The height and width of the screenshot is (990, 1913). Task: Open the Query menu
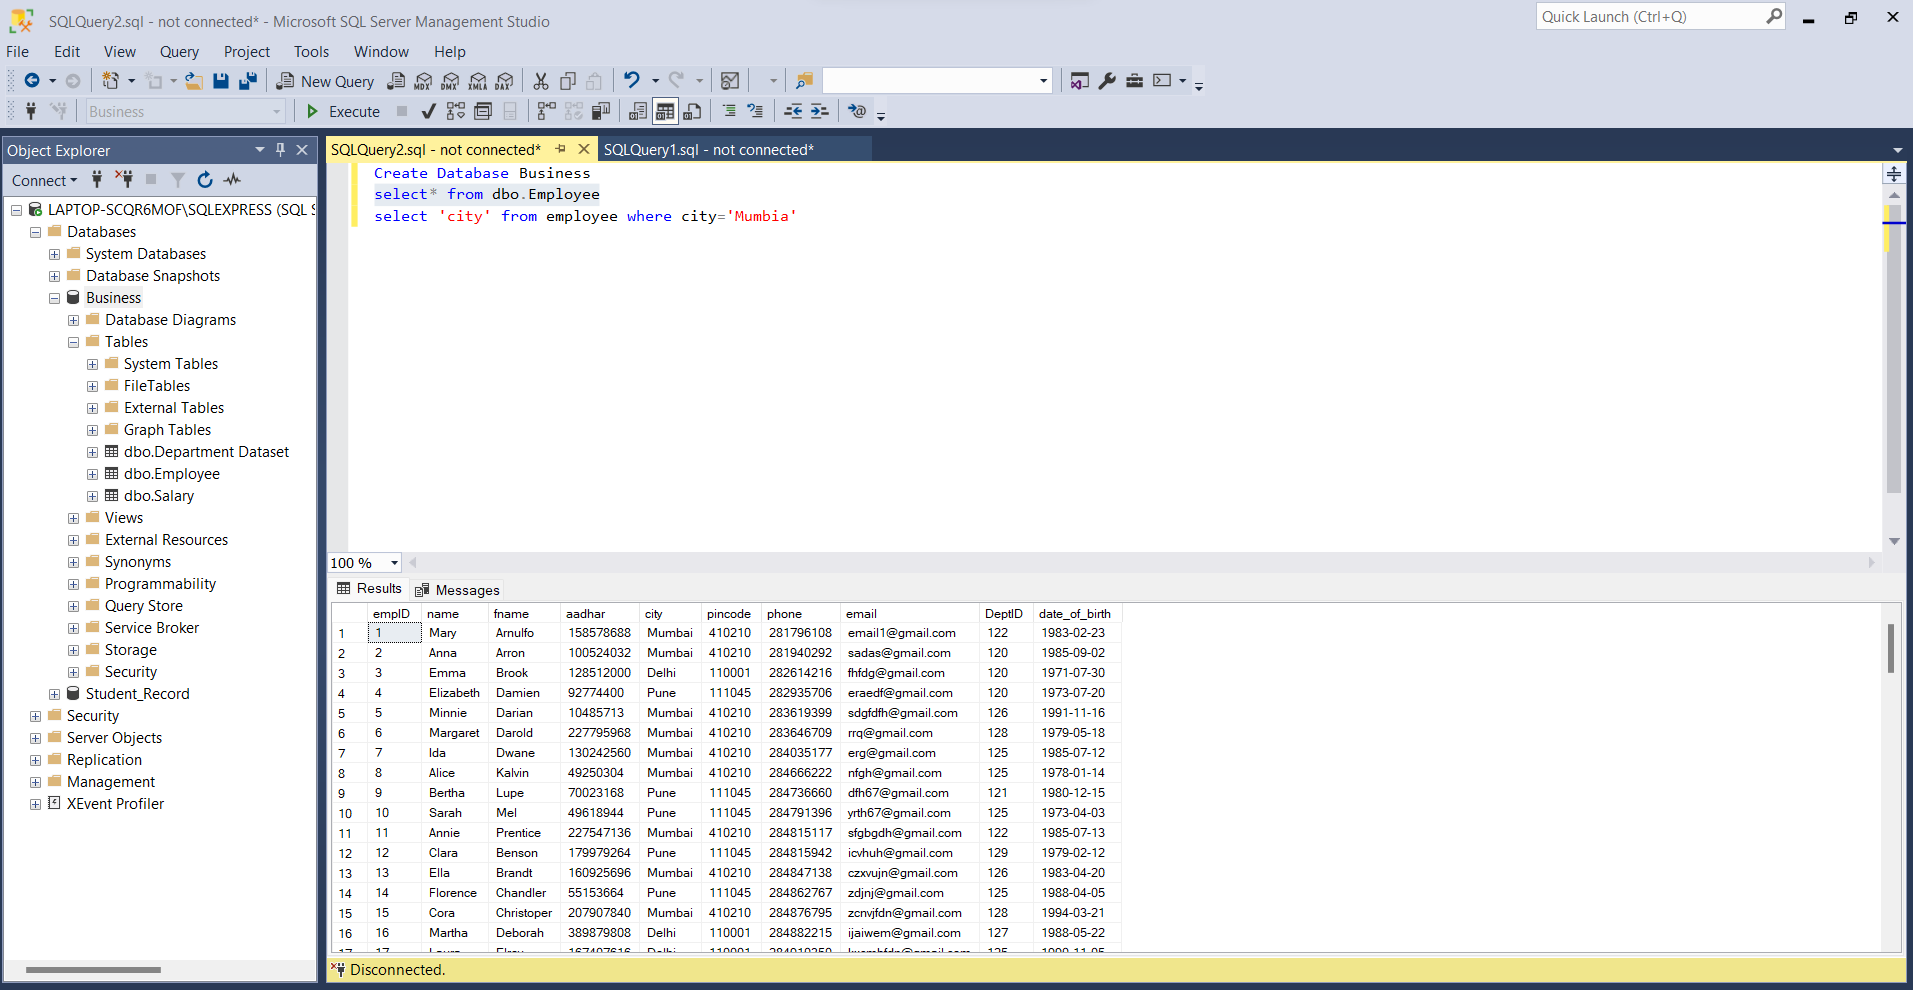click(x=179, y=51)
